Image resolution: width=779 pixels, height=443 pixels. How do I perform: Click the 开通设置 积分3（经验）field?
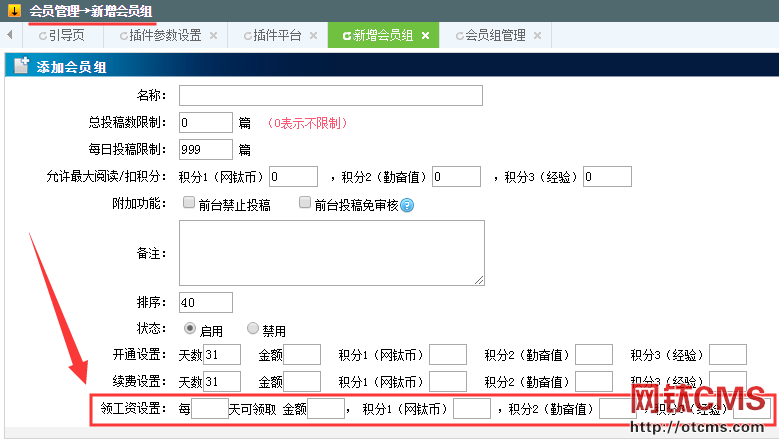coord(728,355)
